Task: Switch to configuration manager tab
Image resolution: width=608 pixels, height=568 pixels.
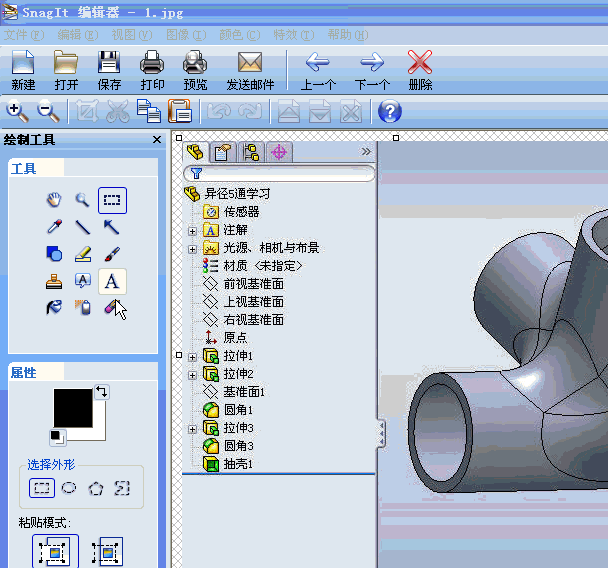Action: (251, 152)
